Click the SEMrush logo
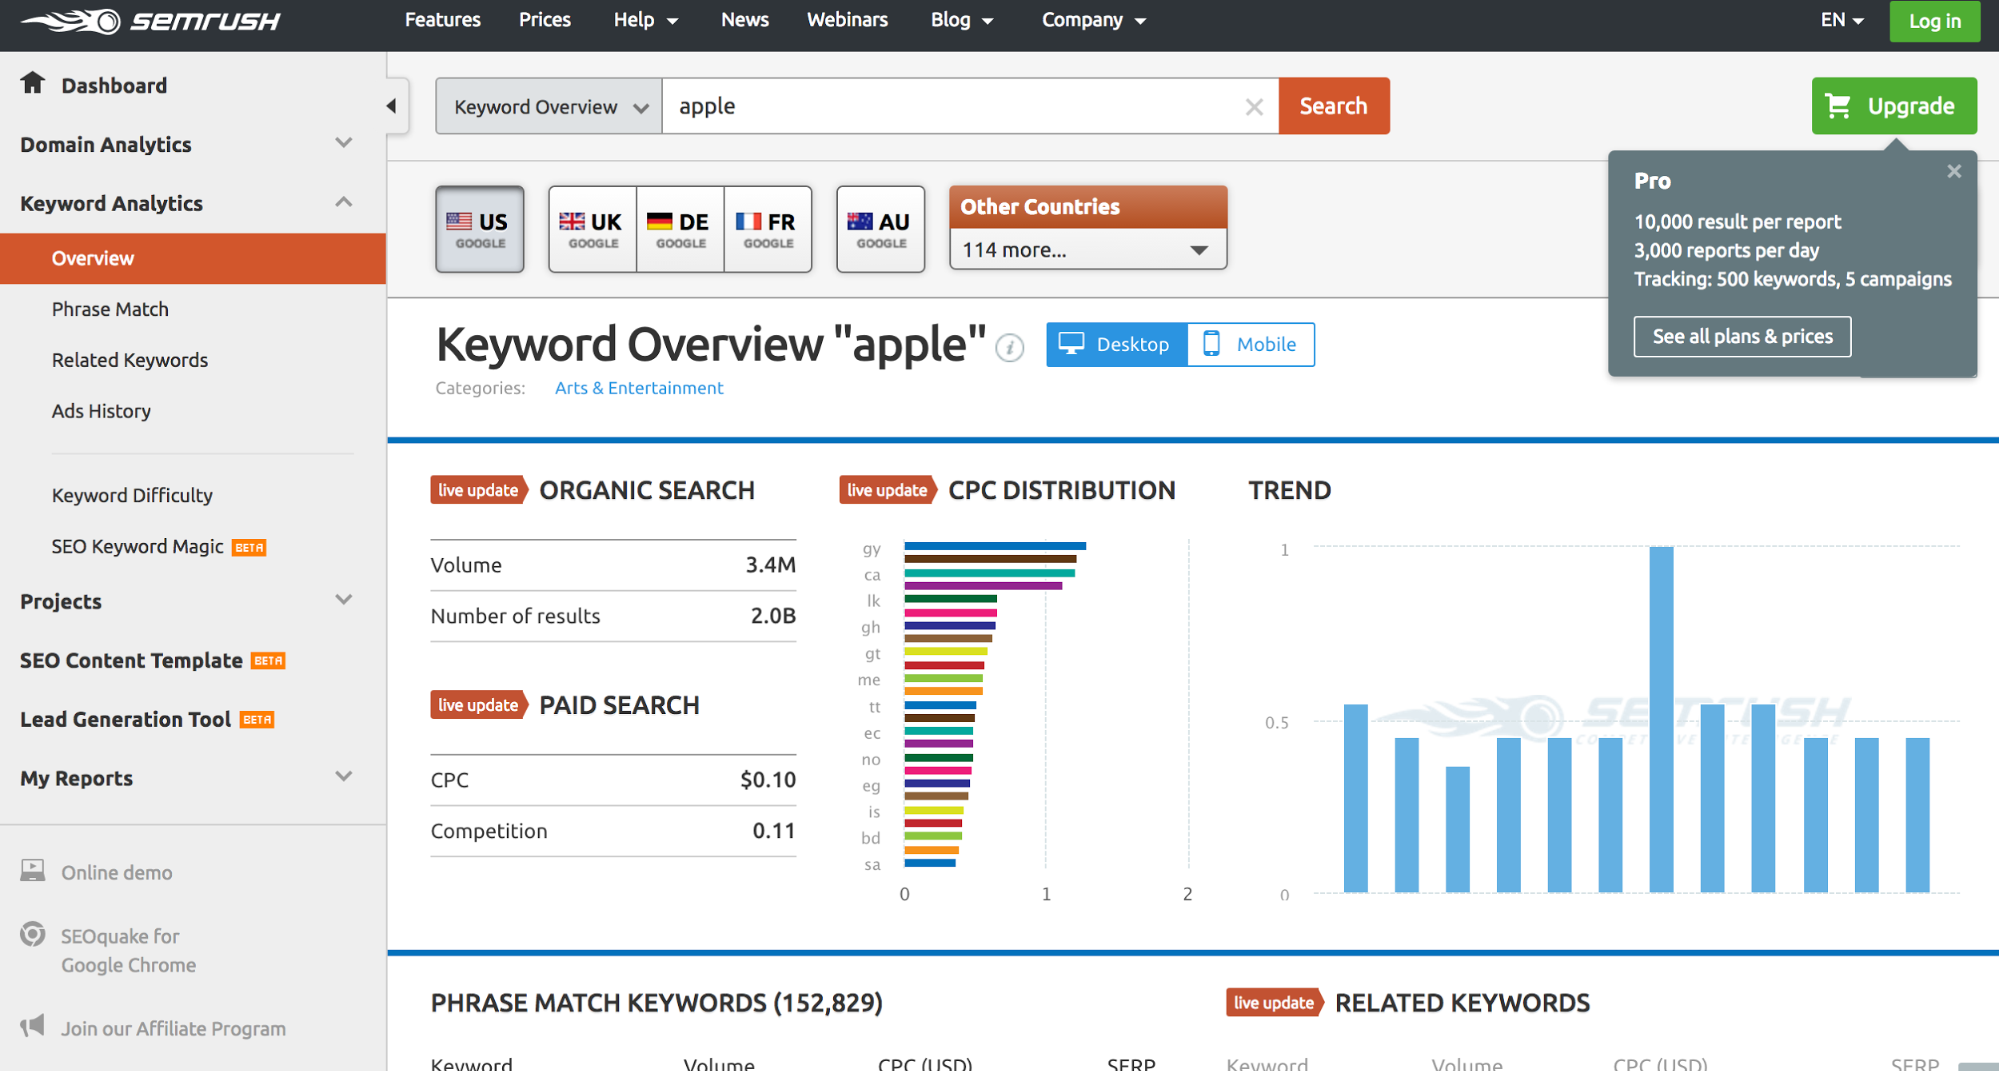 point(152,21)
